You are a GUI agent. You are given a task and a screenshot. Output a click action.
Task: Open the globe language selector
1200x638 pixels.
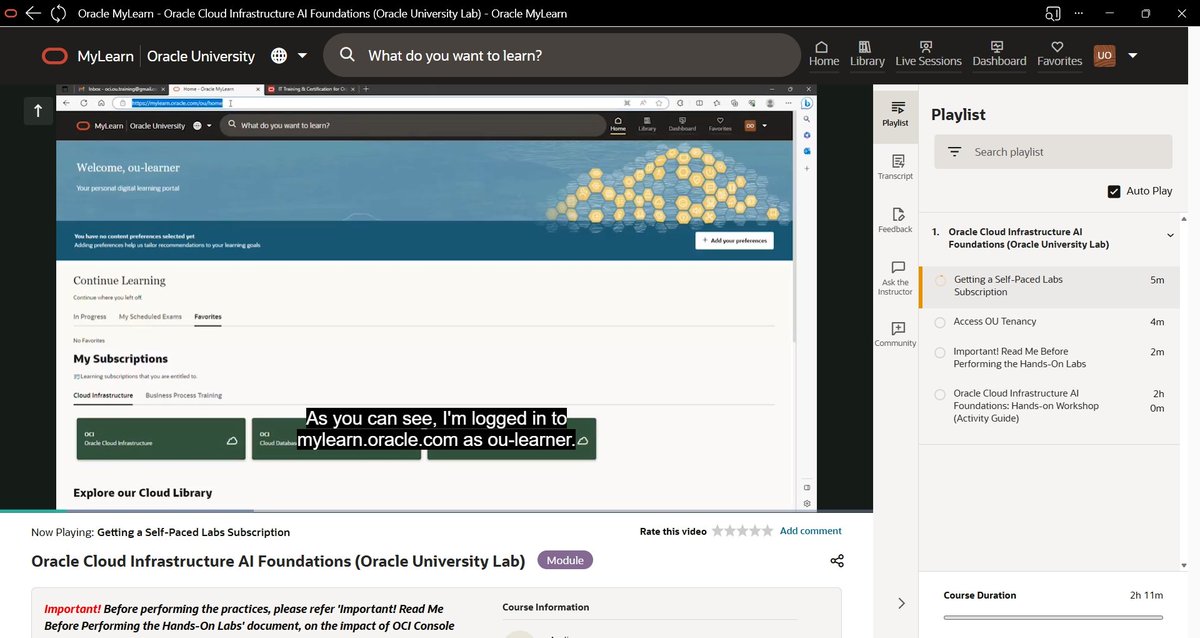[x=279, y=56]
